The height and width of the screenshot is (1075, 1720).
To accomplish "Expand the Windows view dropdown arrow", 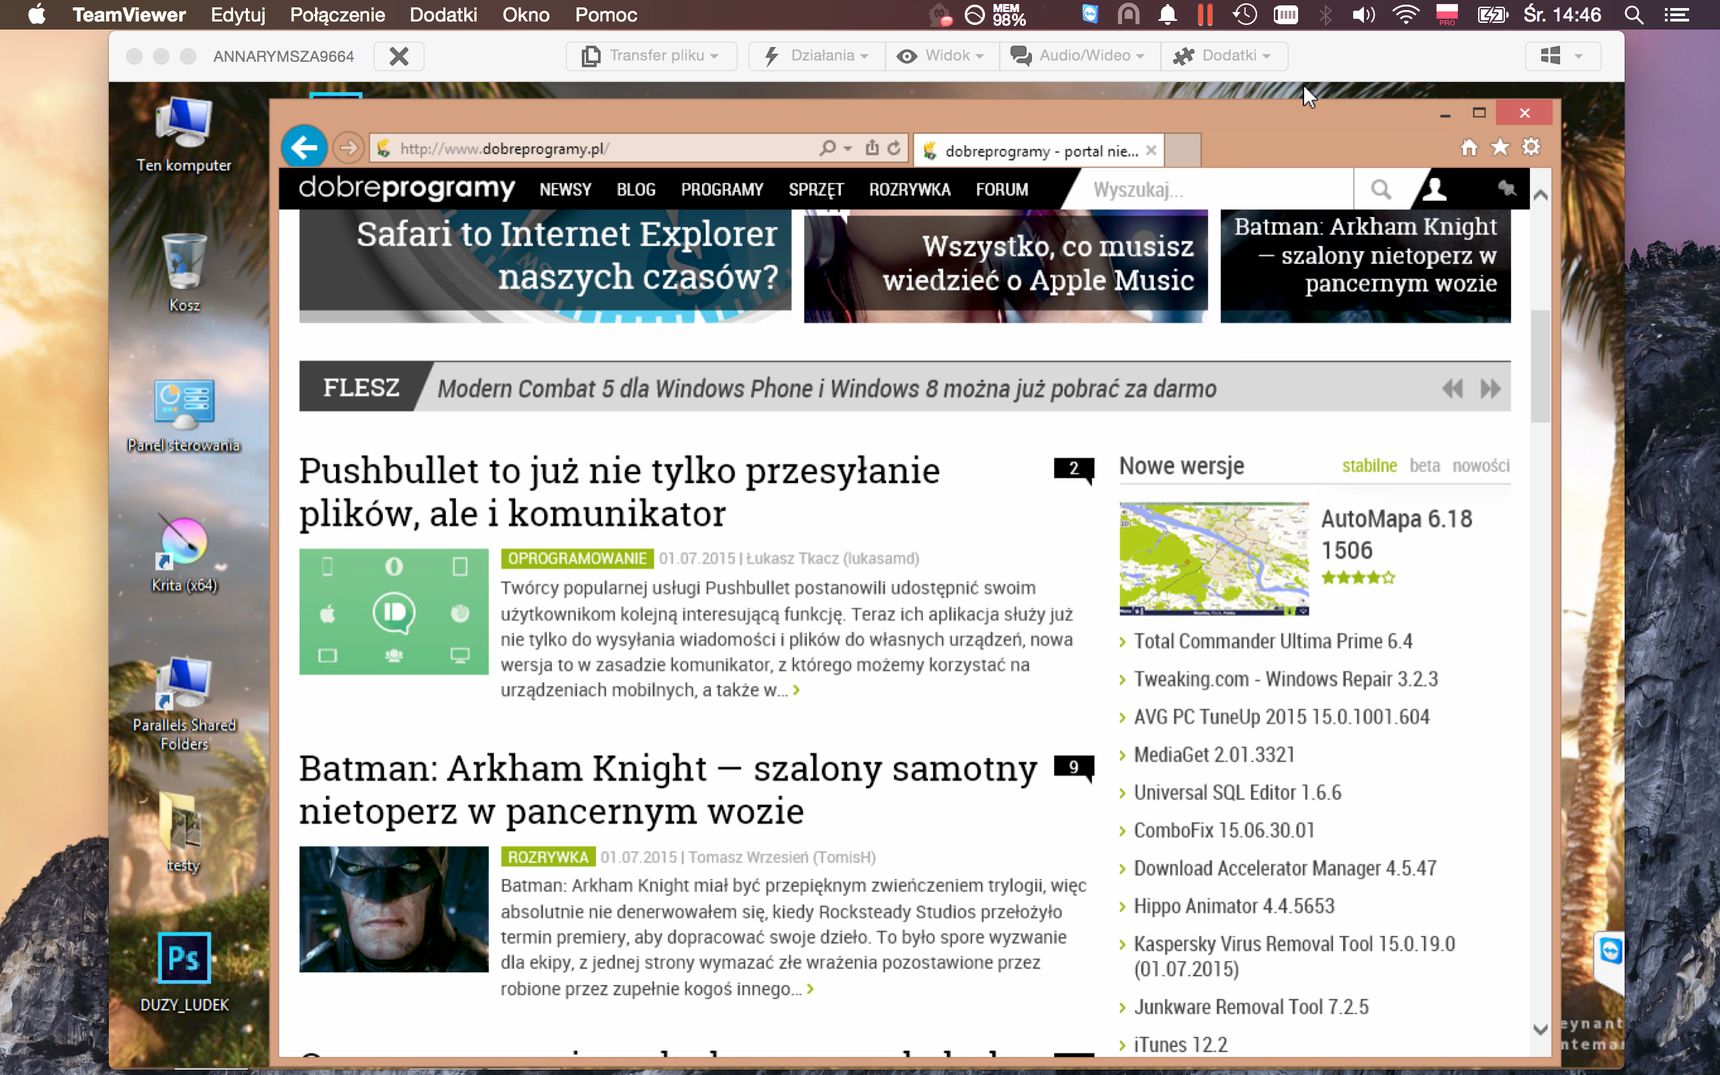I will click(x=1579, y=56).
